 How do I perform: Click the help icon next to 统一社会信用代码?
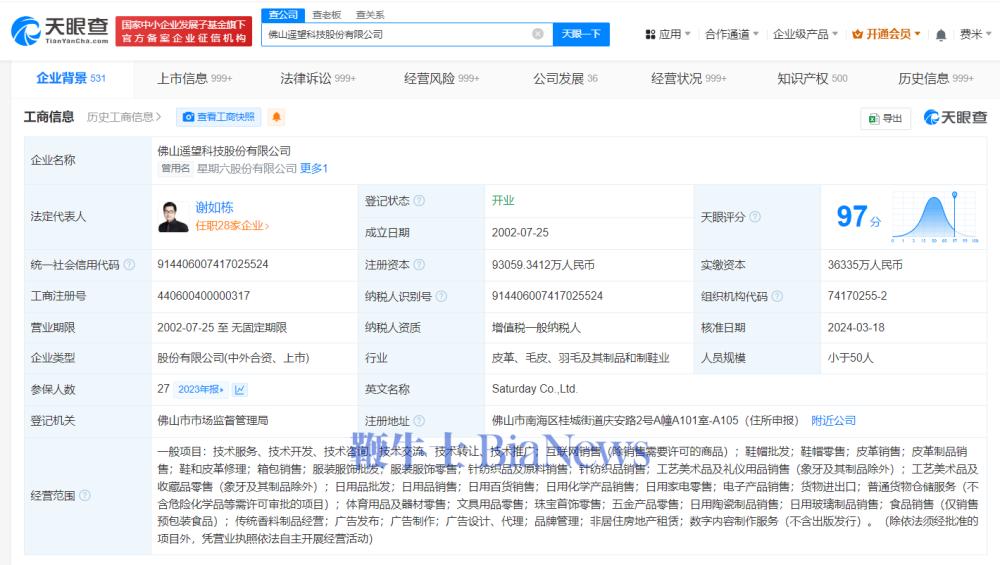tap(129, 265)
